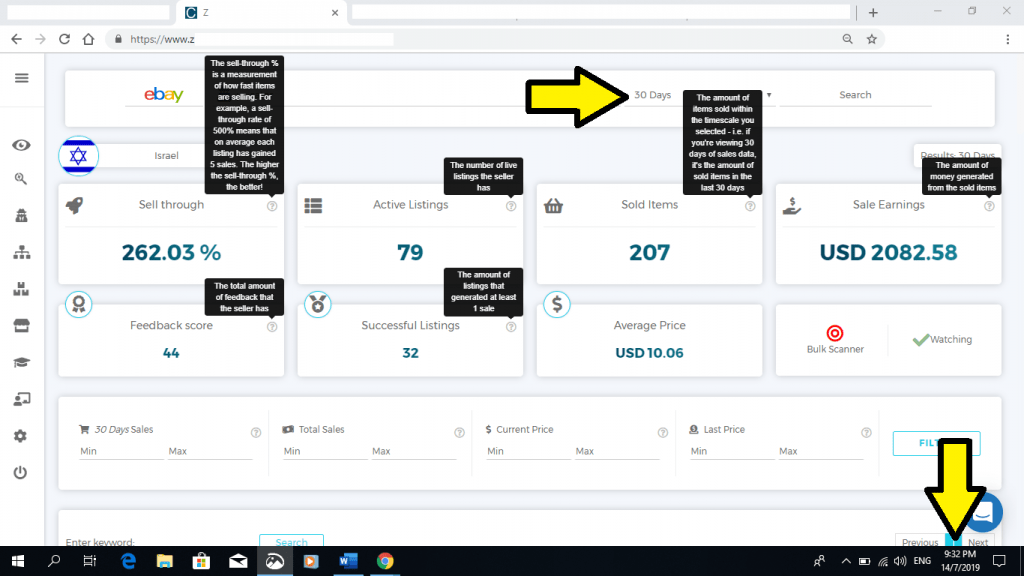
Task: Click the Current Price Max field
Action: [615, 451]
